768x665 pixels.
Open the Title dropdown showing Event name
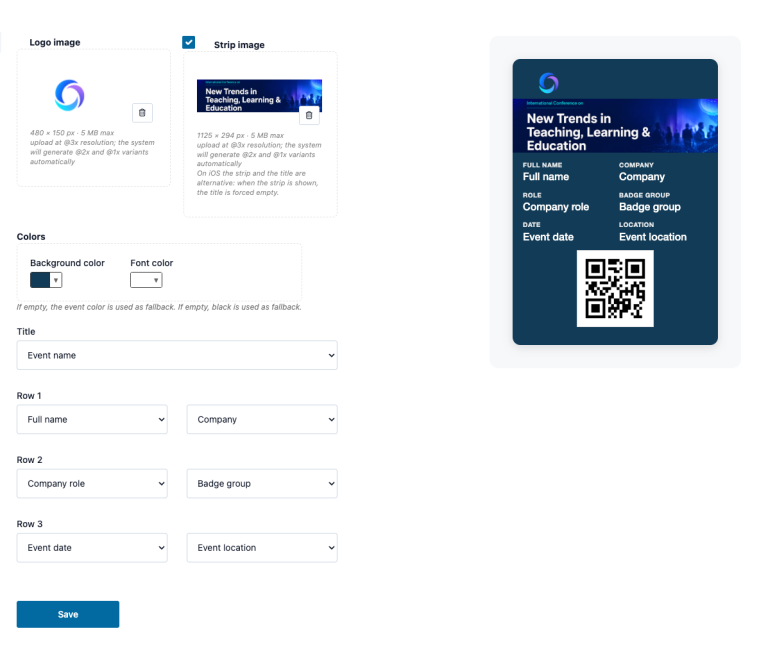pos(177,355)
